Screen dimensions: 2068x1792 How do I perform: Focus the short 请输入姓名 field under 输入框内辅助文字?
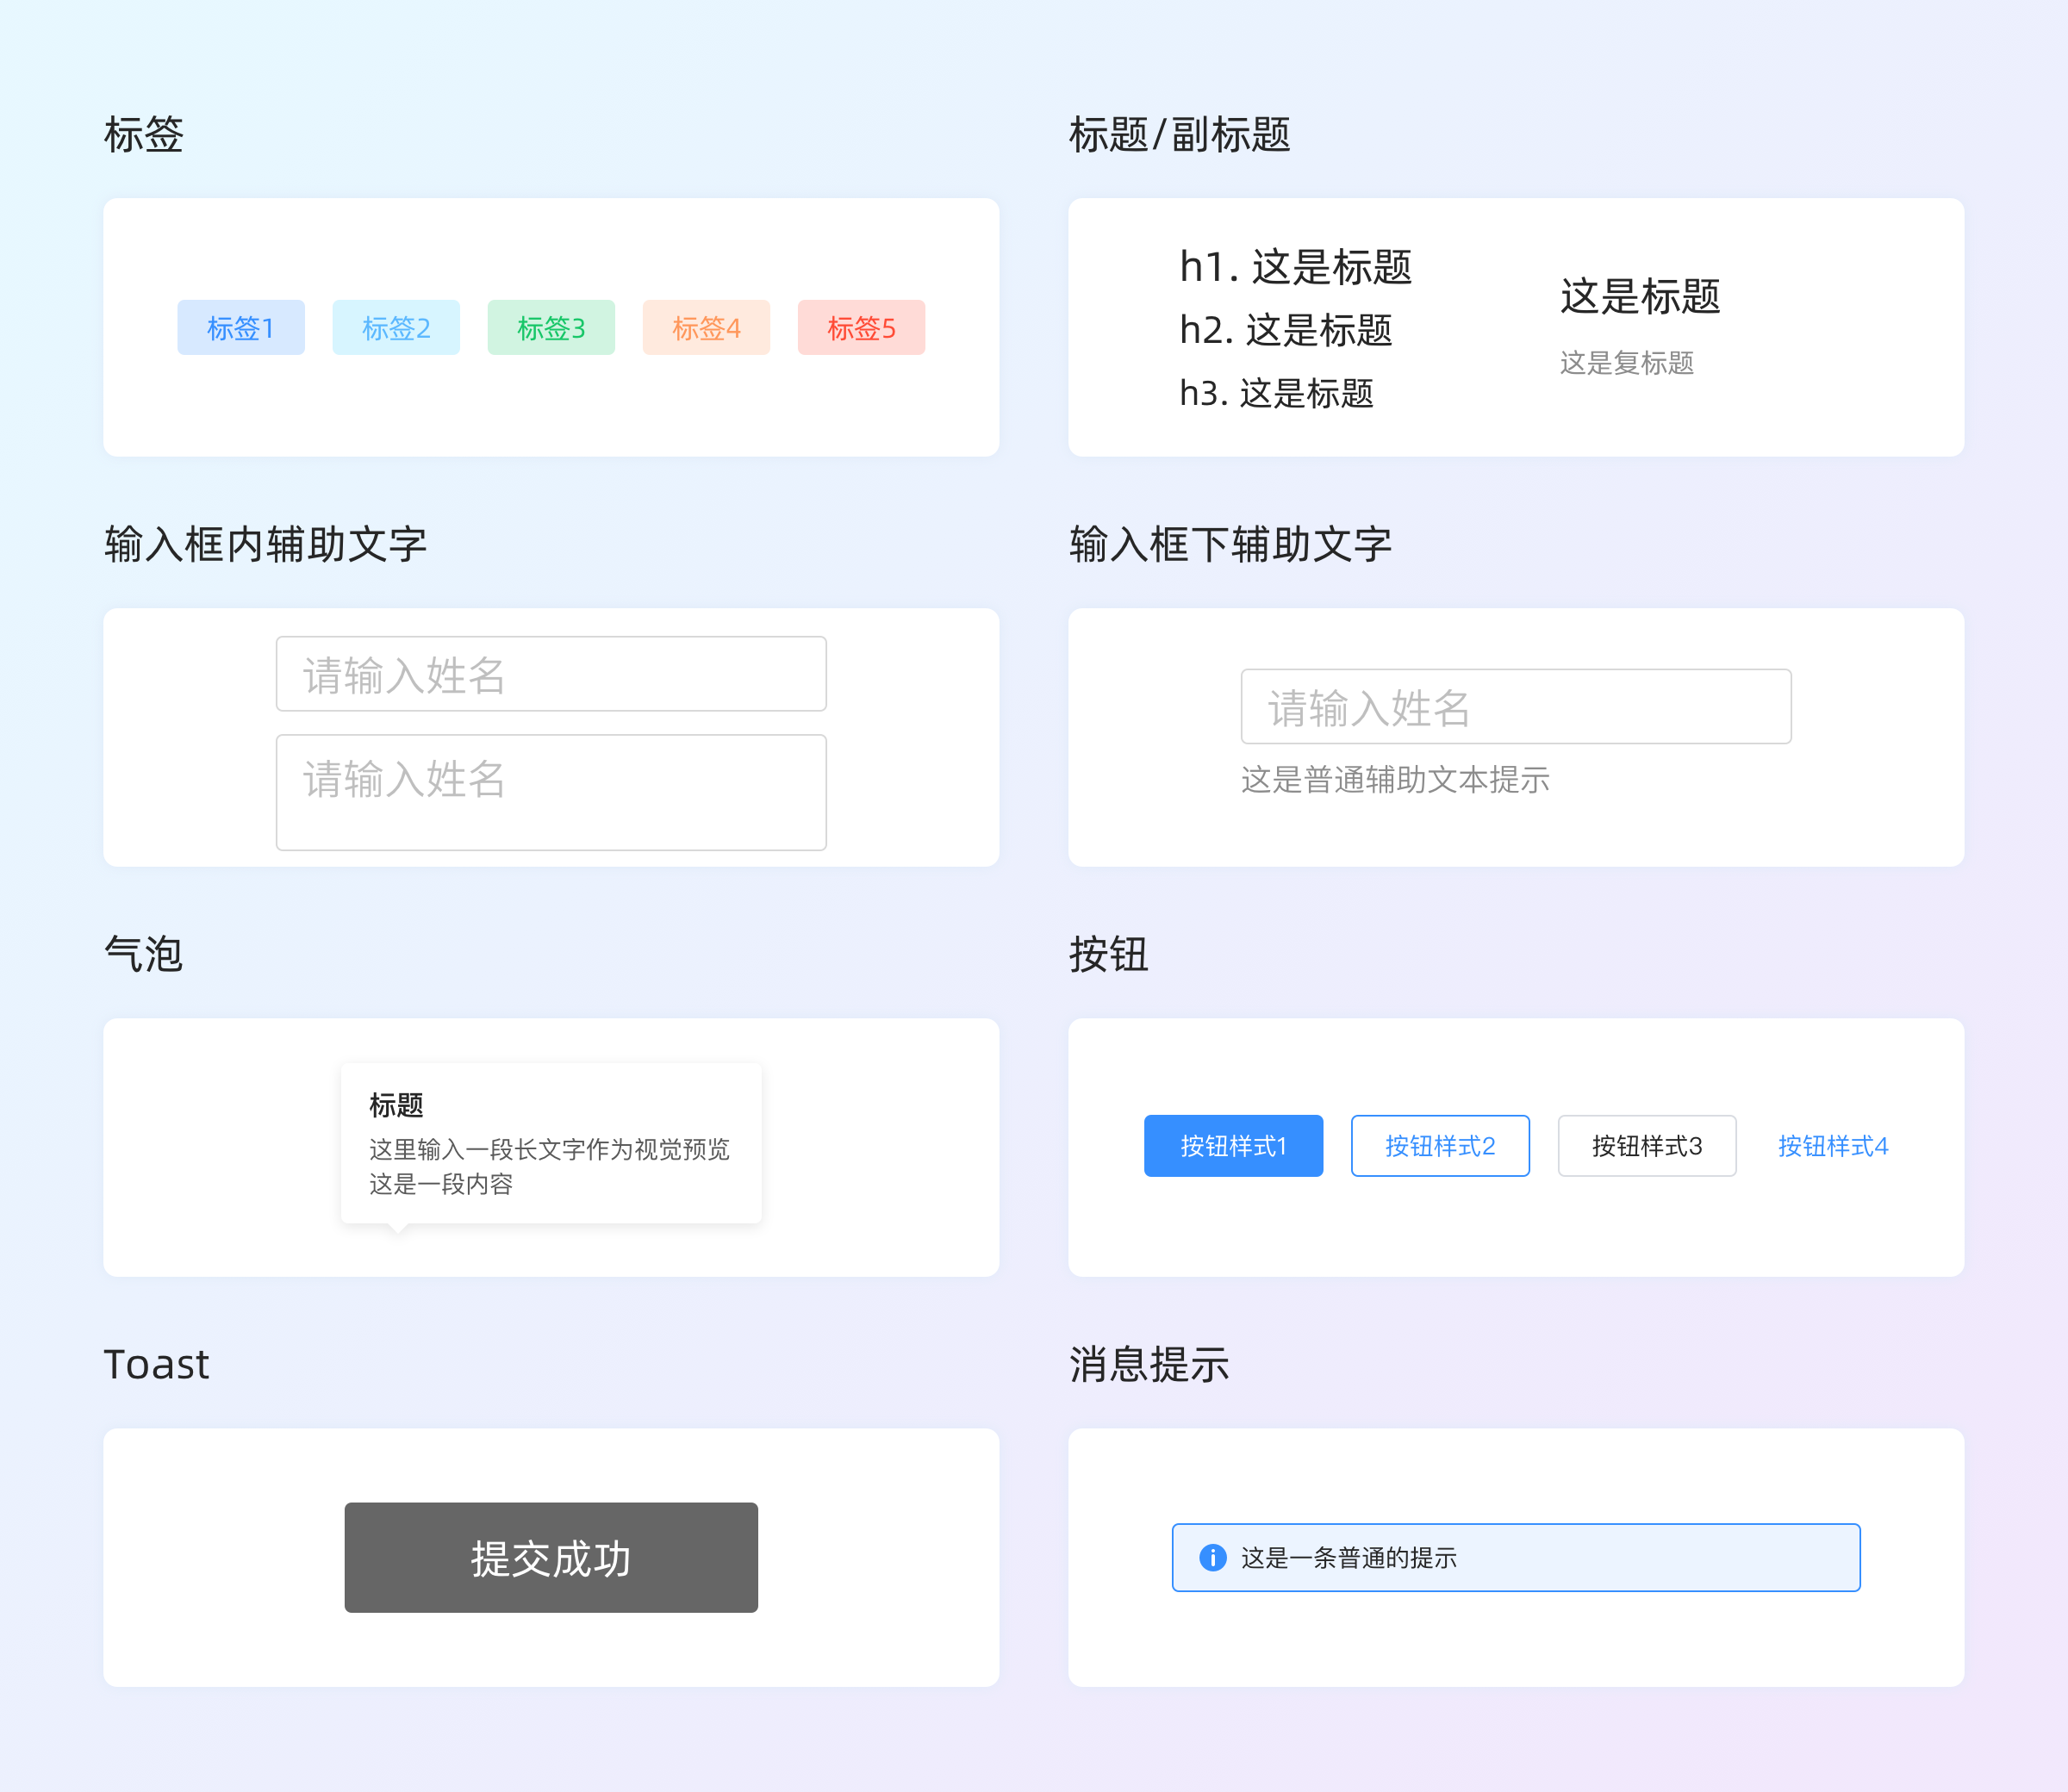click(551, 674)
